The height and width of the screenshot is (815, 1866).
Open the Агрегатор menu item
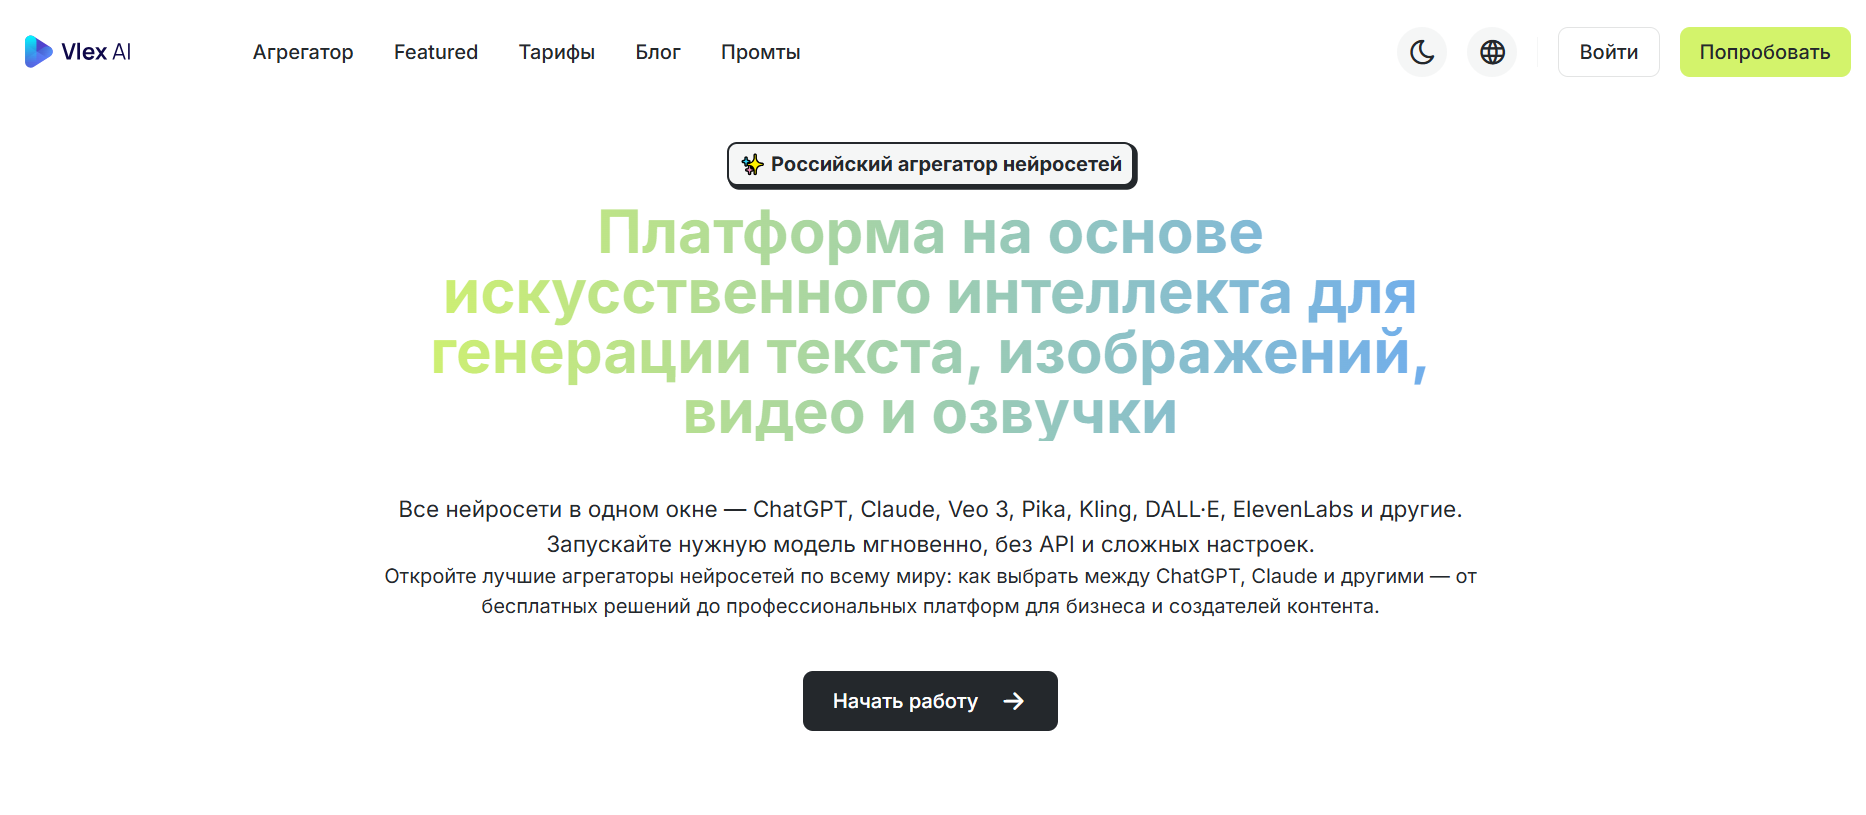tap(303, 52)
